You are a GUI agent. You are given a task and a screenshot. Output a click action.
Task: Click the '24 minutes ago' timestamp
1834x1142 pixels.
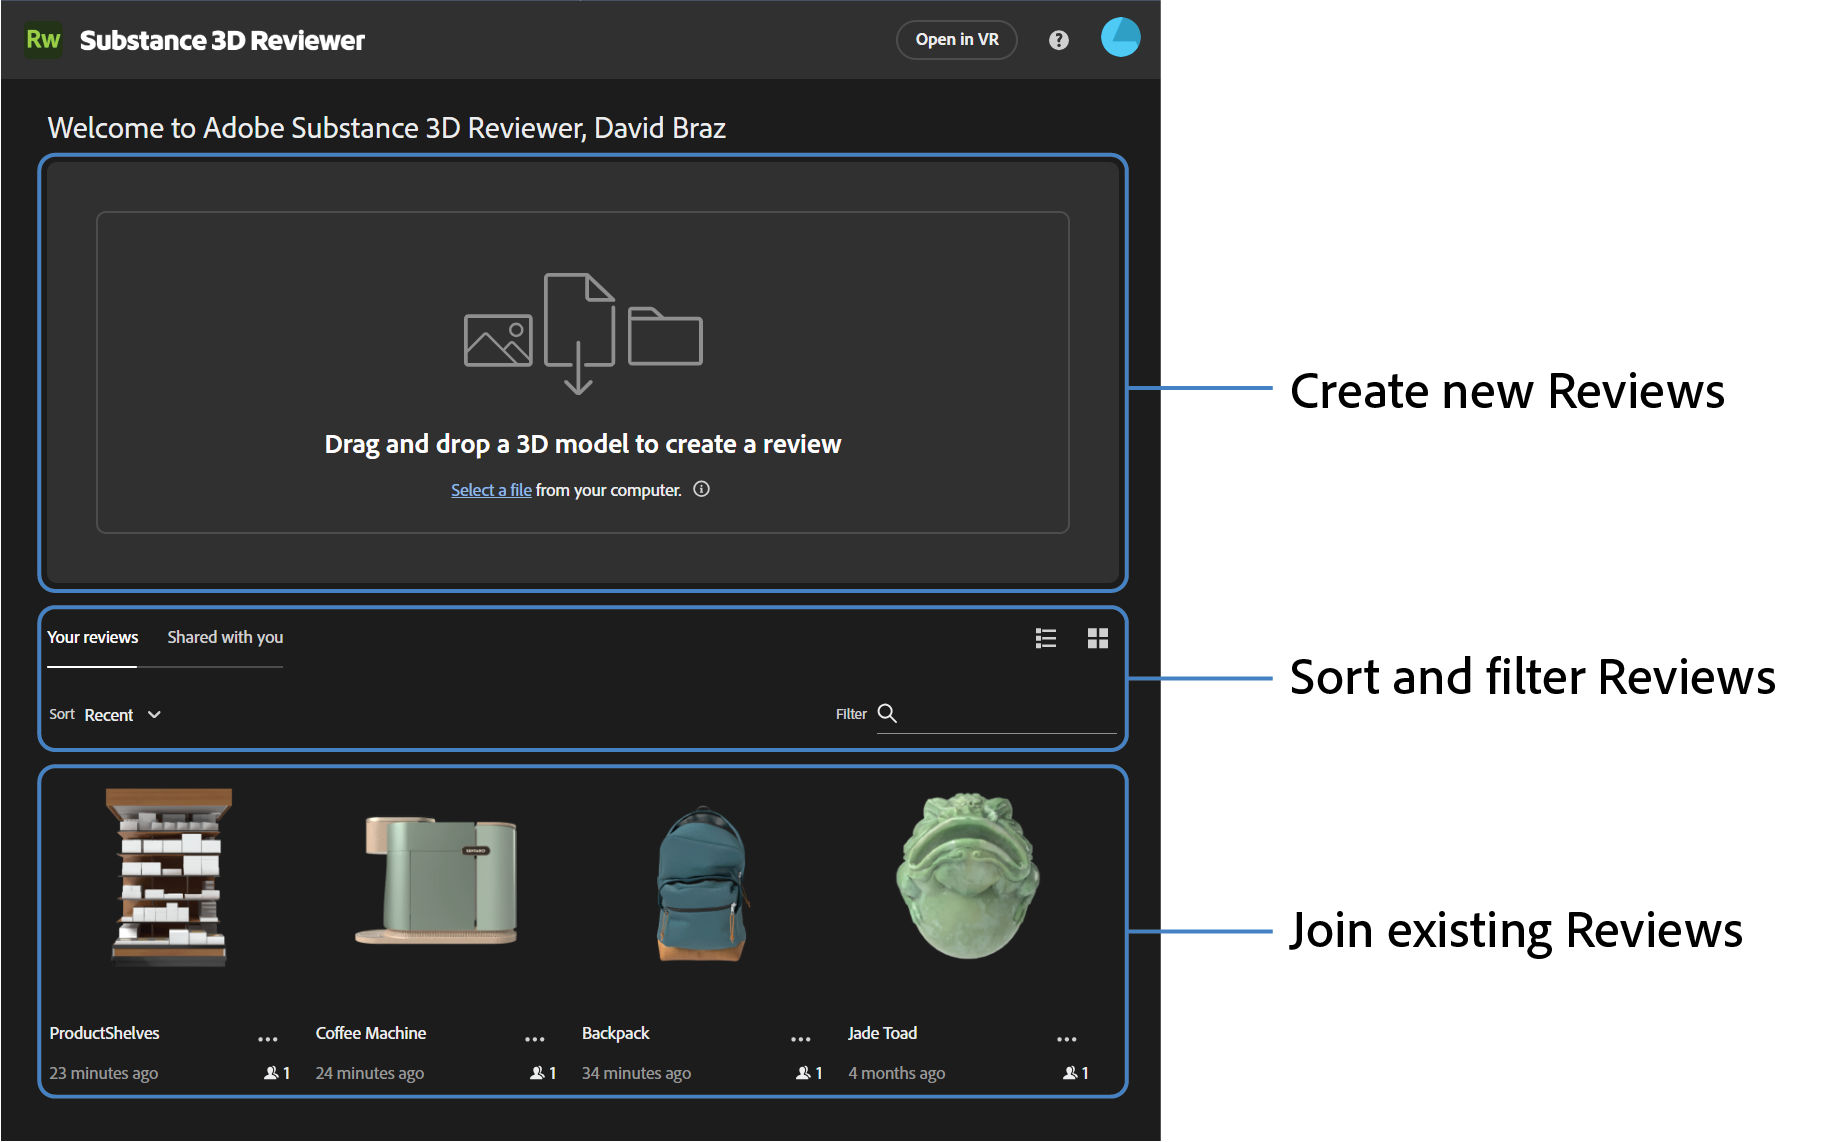click(370, 1073)
